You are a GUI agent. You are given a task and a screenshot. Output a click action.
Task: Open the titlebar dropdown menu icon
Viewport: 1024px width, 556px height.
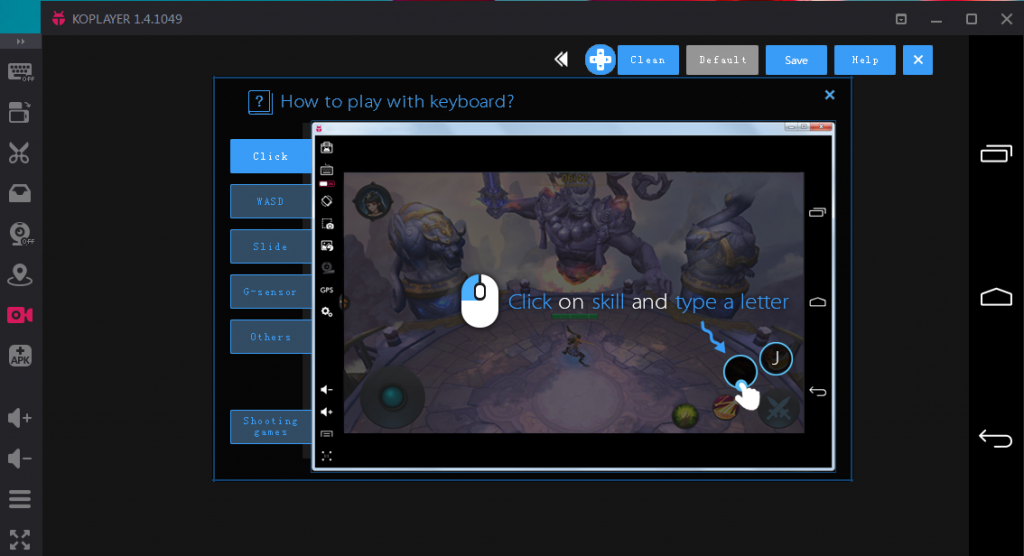point(901,19)
